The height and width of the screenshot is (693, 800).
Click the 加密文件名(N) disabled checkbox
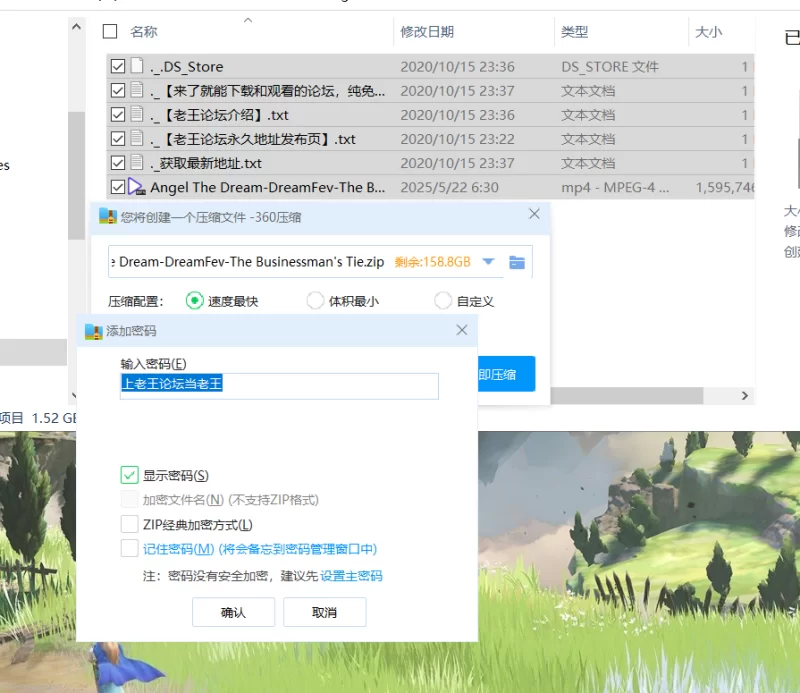[129, 499]
